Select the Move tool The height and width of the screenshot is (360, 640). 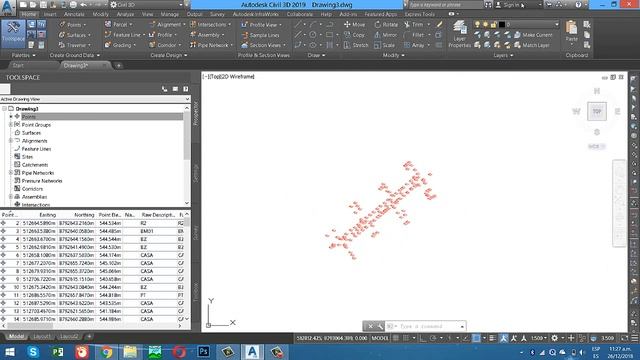pos(354,24)
